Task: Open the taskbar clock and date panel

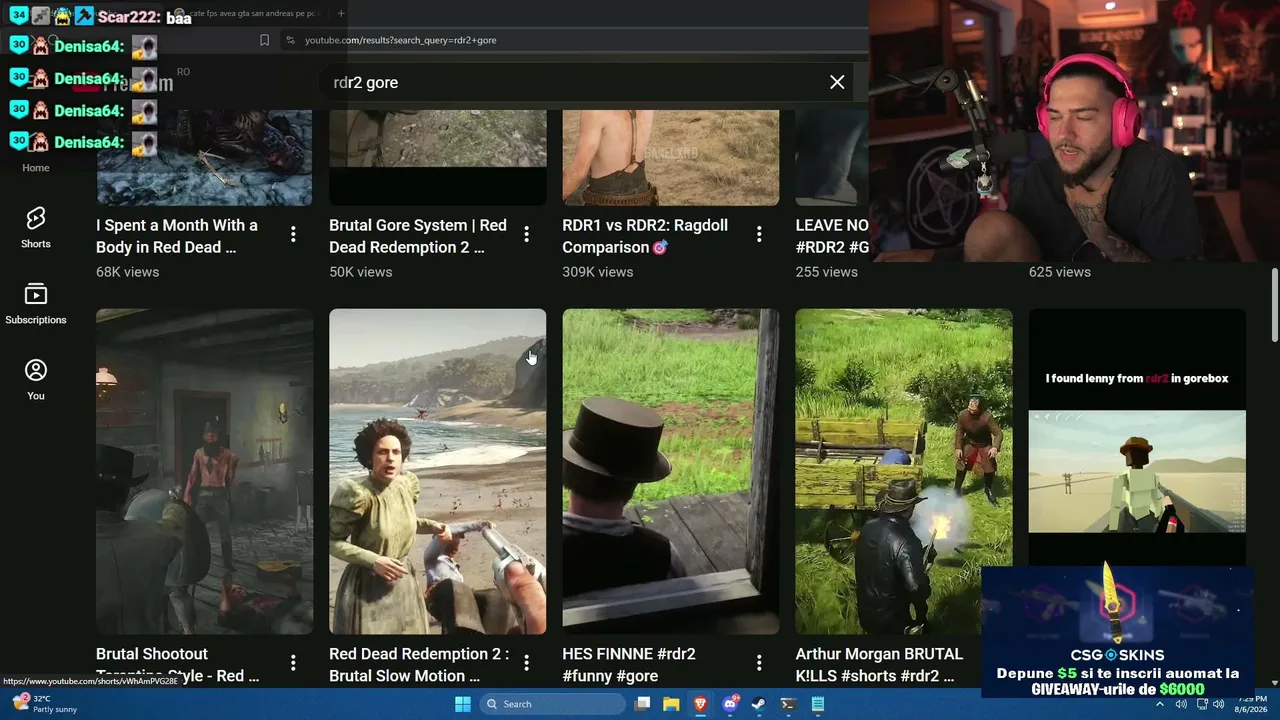Action: [x=1252, y=704]
